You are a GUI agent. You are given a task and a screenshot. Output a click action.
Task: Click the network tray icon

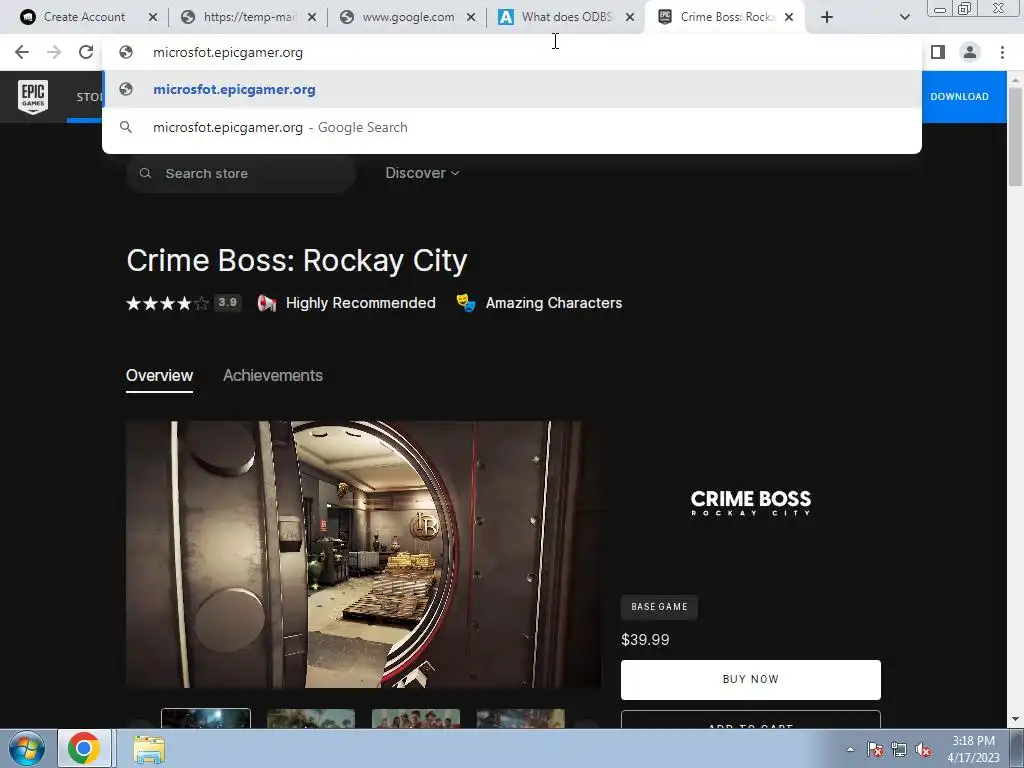899,749
